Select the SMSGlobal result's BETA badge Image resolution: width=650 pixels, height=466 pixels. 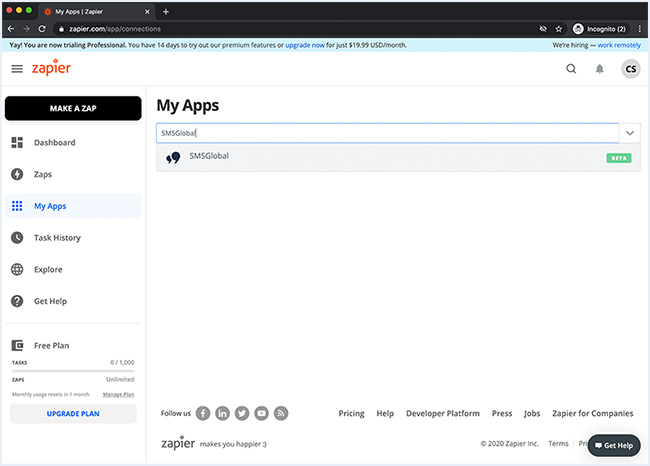[619, 158]
